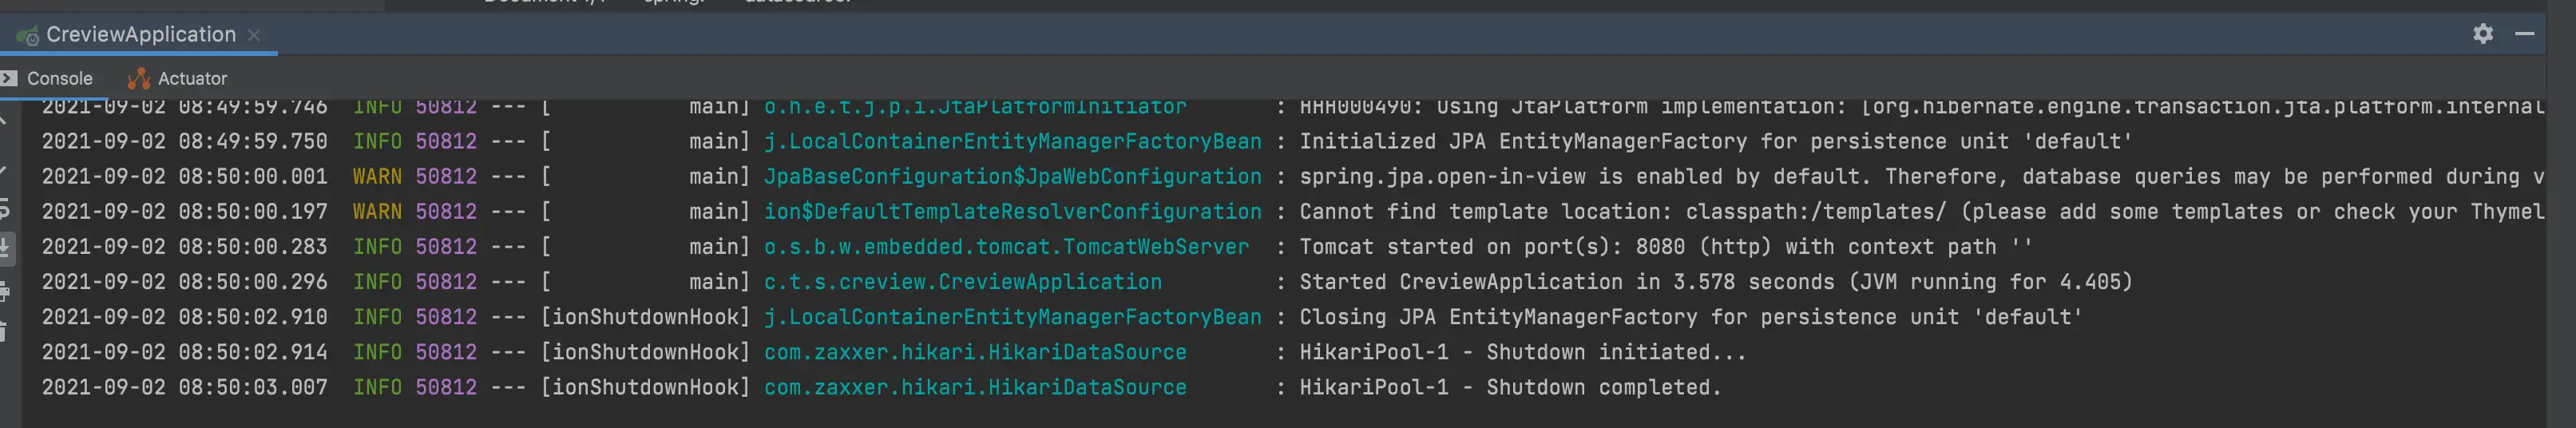Viewport: 2576px width, 428px height.
Task: Click JpaBaseConfiguration$JpaWebConfiguration logger name
Action: pos(1012,177)
